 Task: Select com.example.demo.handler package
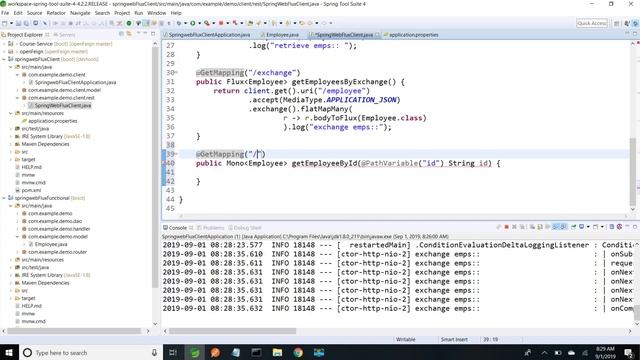coord(59,229)
